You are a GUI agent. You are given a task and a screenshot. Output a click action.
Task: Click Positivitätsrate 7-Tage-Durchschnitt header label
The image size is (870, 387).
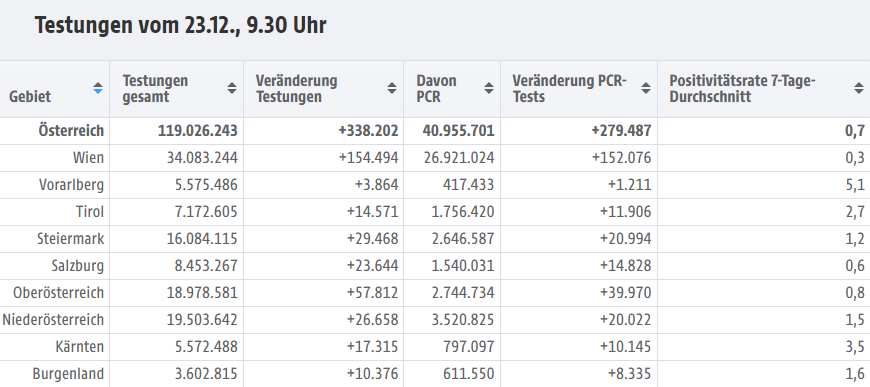coord(742,88)
